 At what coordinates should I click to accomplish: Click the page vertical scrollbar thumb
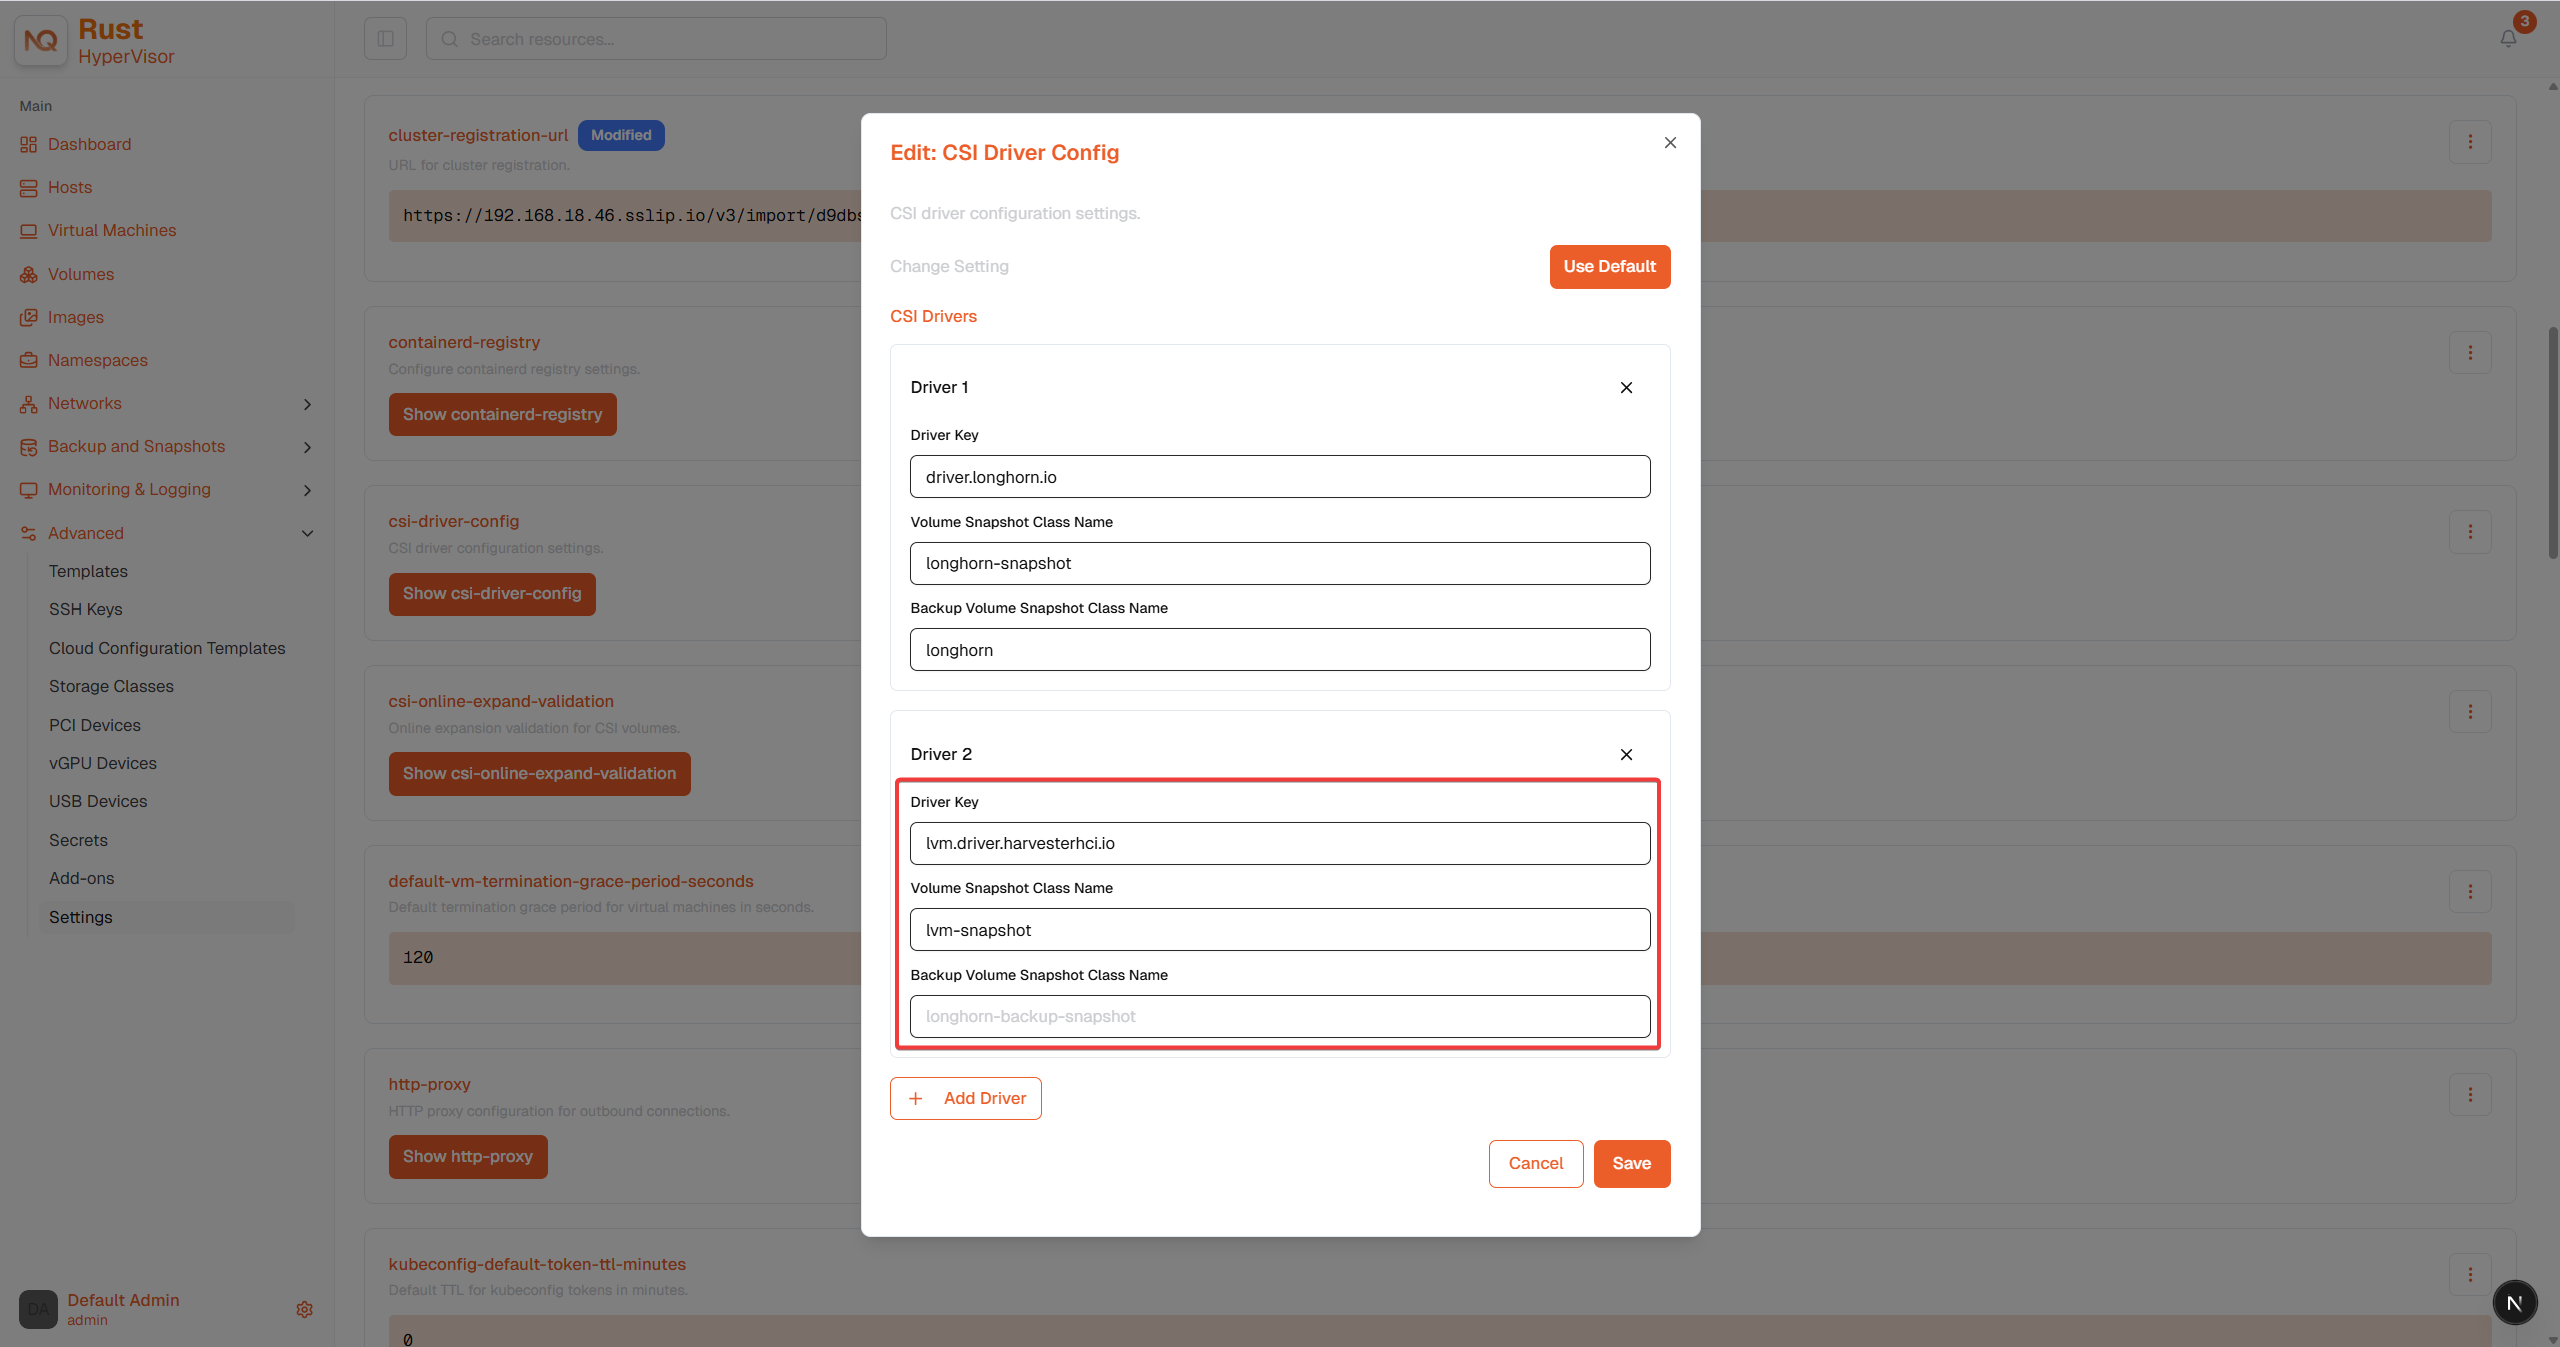tap(2552, 442)
